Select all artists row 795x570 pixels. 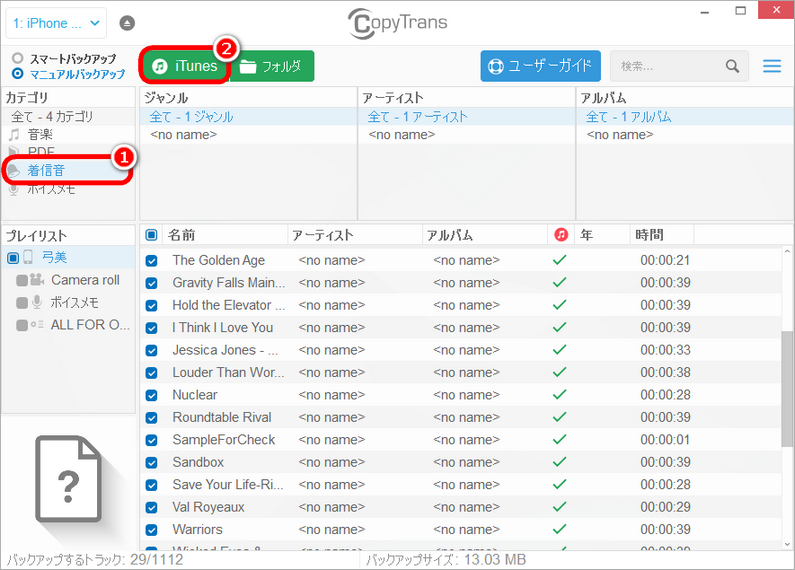click(x=466, y=117)
